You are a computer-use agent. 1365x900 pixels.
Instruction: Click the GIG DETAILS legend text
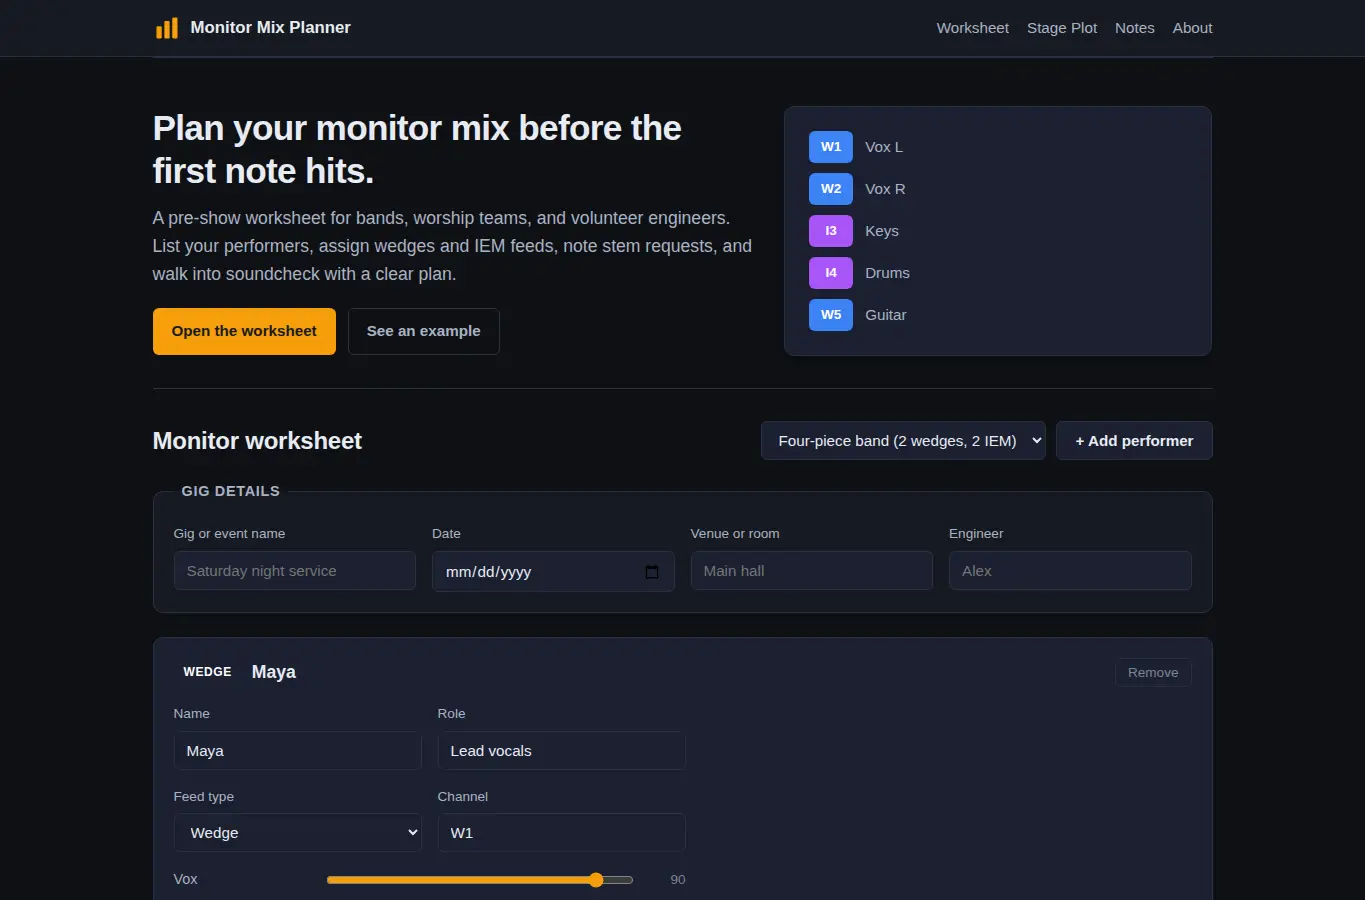click(231, 491)
